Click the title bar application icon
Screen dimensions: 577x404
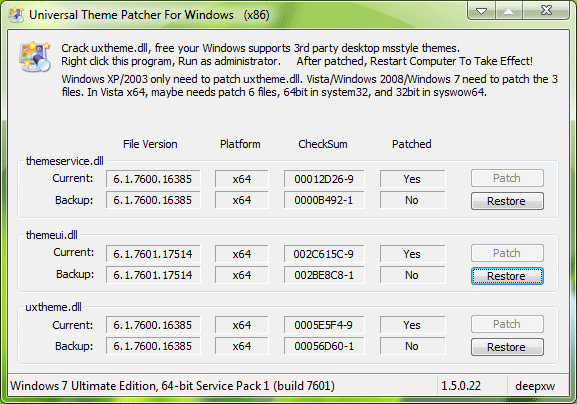(16, 15)
